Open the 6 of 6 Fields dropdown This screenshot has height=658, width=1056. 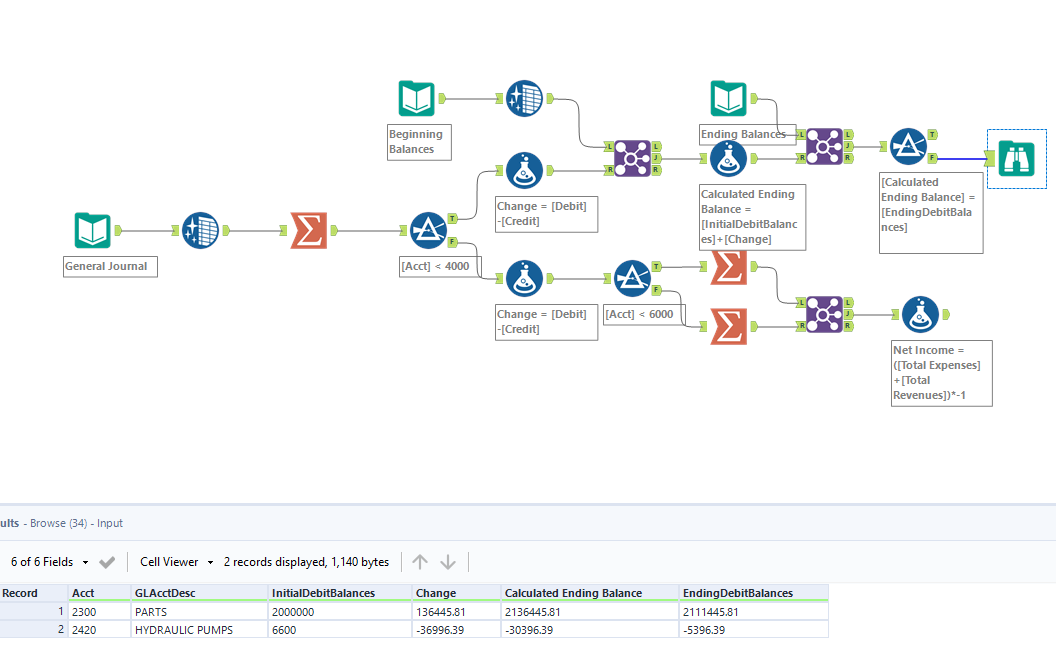49,562
